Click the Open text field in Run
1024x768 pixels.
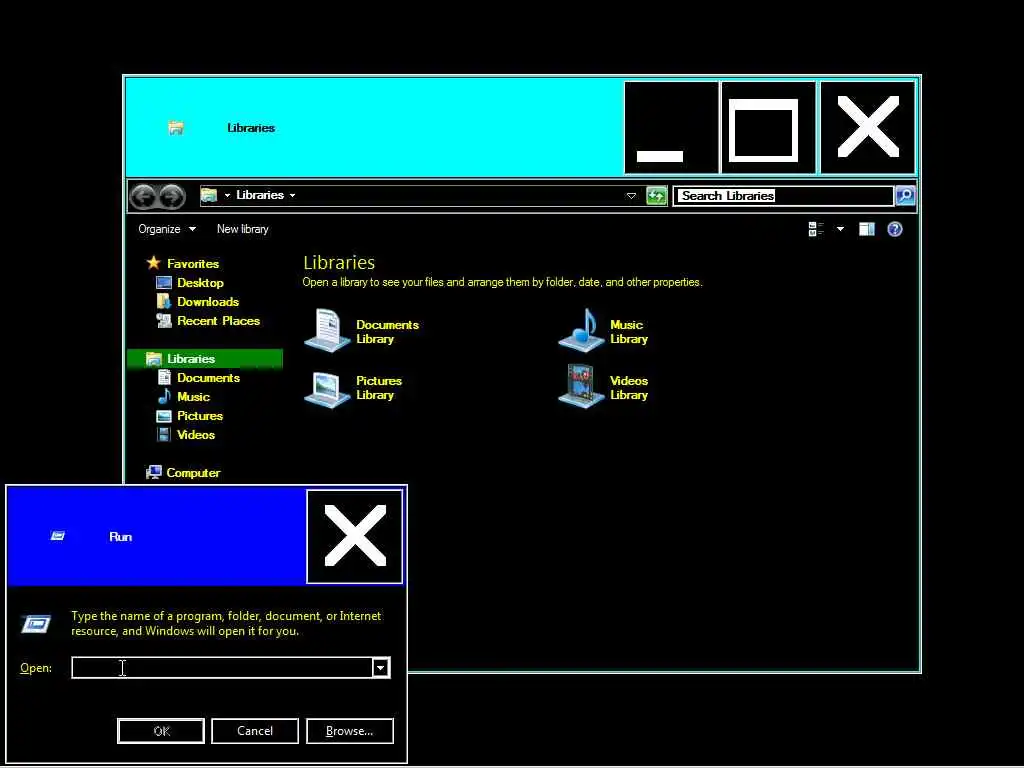[x=222, y=667]
